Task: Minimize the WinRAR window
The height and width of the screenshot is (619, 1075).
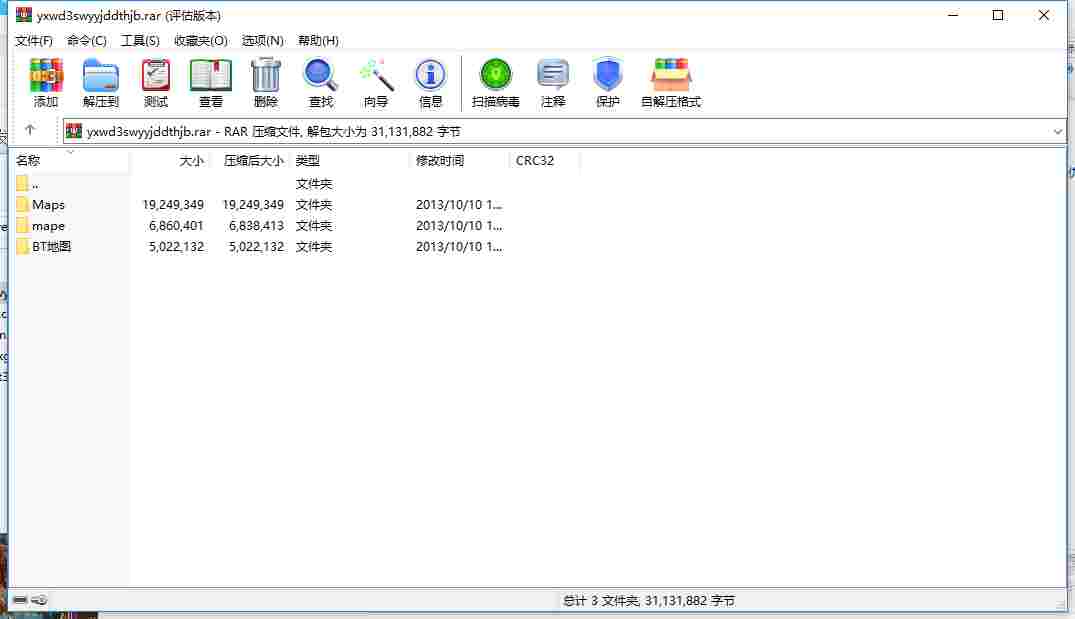Action: coord(953,14)
